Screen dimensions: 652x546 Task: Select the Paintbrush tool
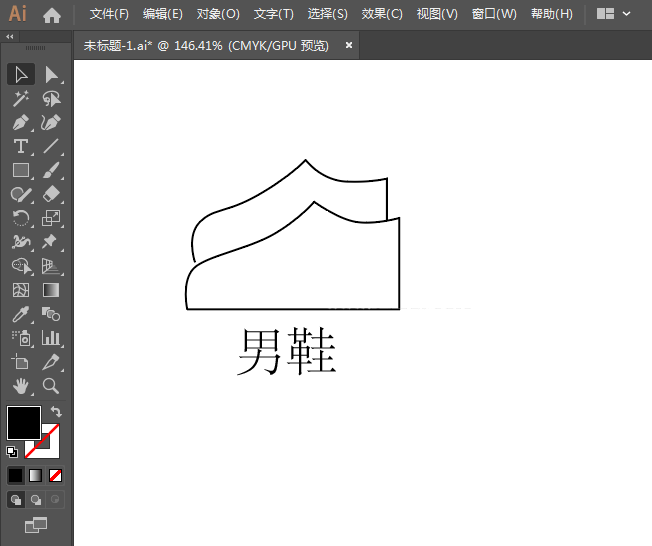tap(51, 170)
